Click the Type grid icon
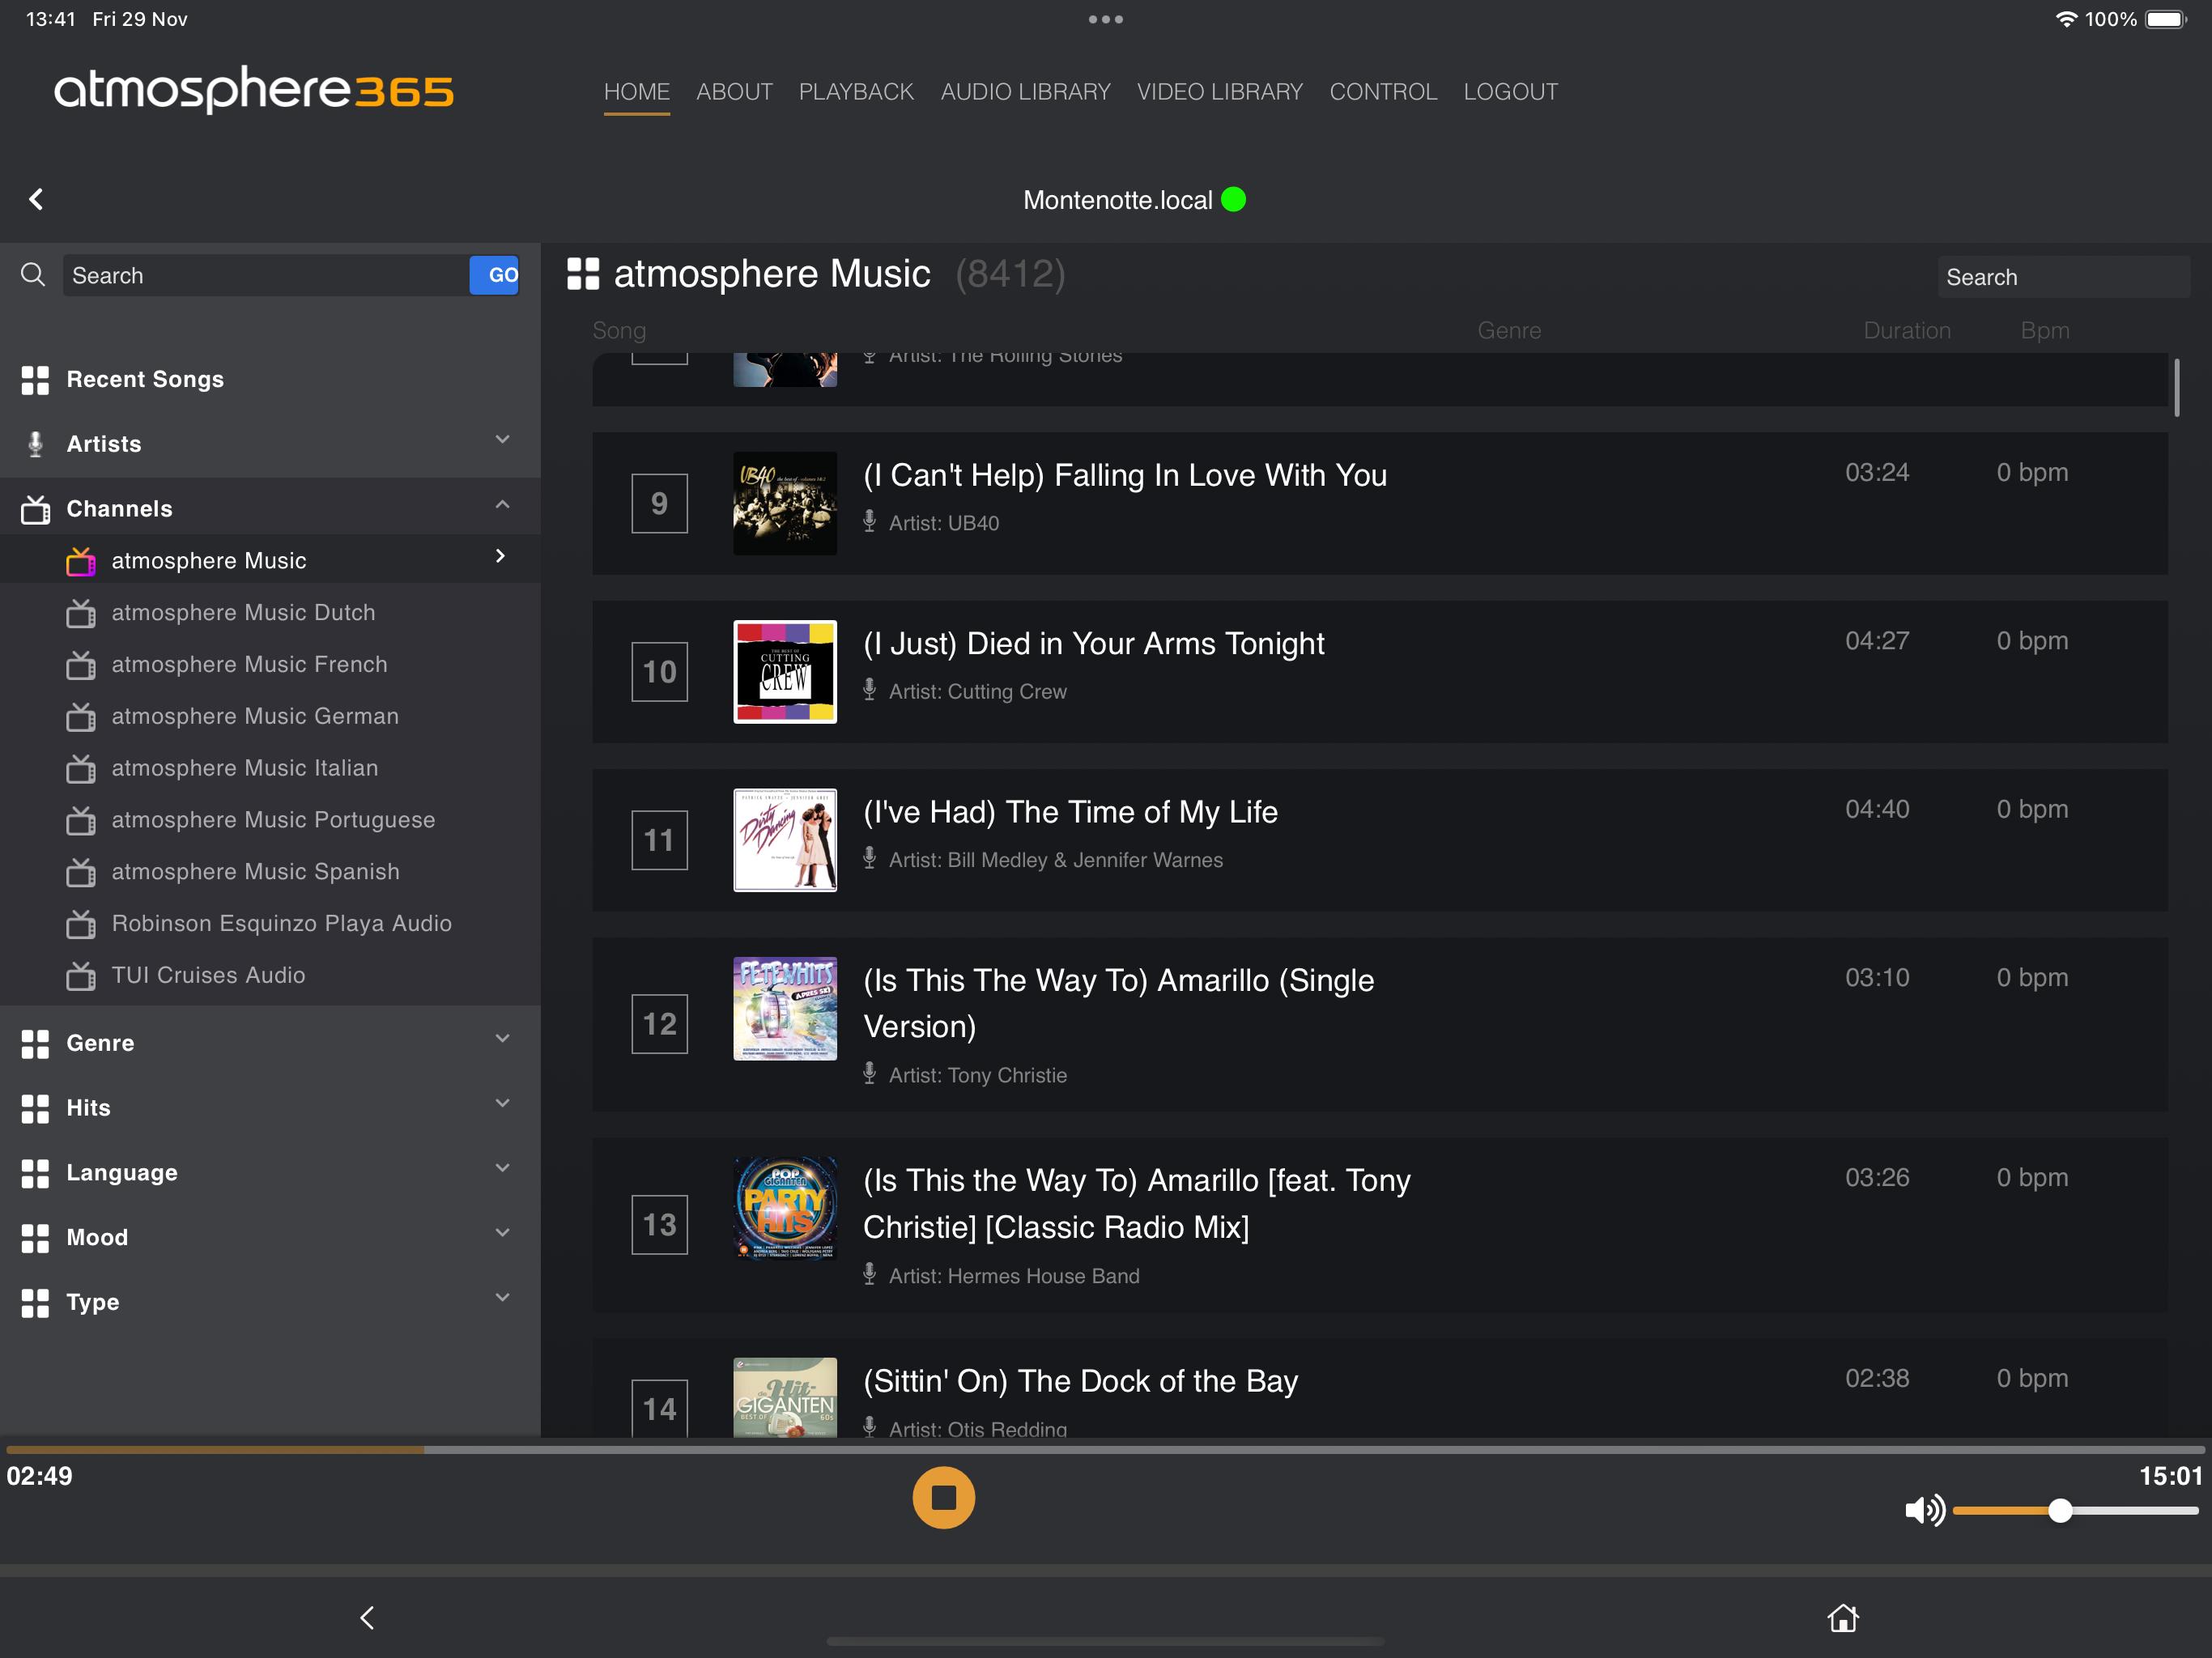Image resolution: width=2212 pixels, height=1658 pixels. (35, 1303)
